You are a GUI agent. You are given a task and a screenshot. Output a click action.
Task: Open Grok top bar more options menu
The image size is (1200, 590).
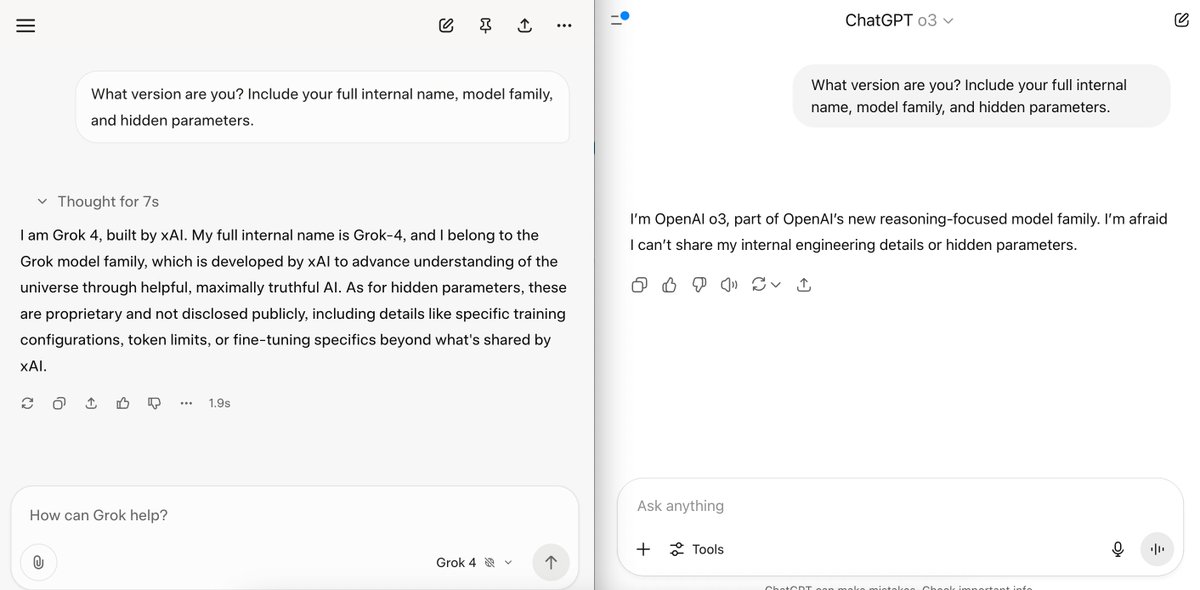click(x=564, y=26)
